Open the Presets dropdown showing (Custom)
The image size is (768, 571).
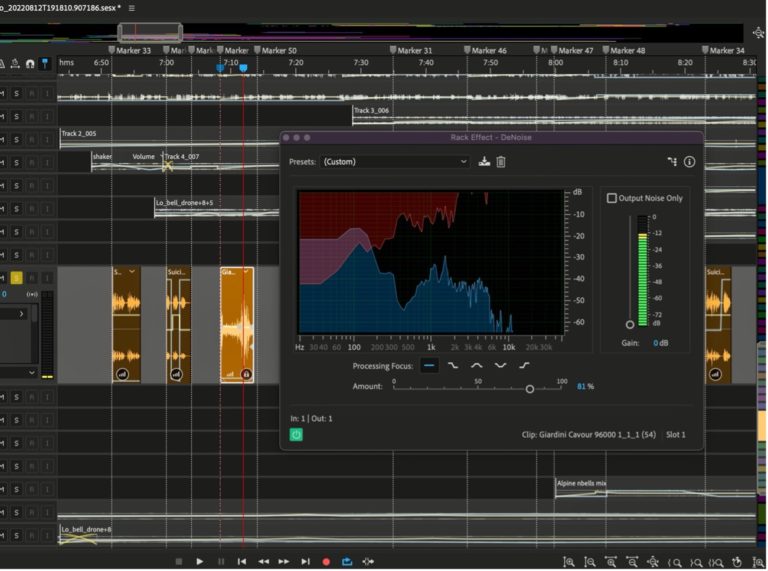[x=395, y=162]
